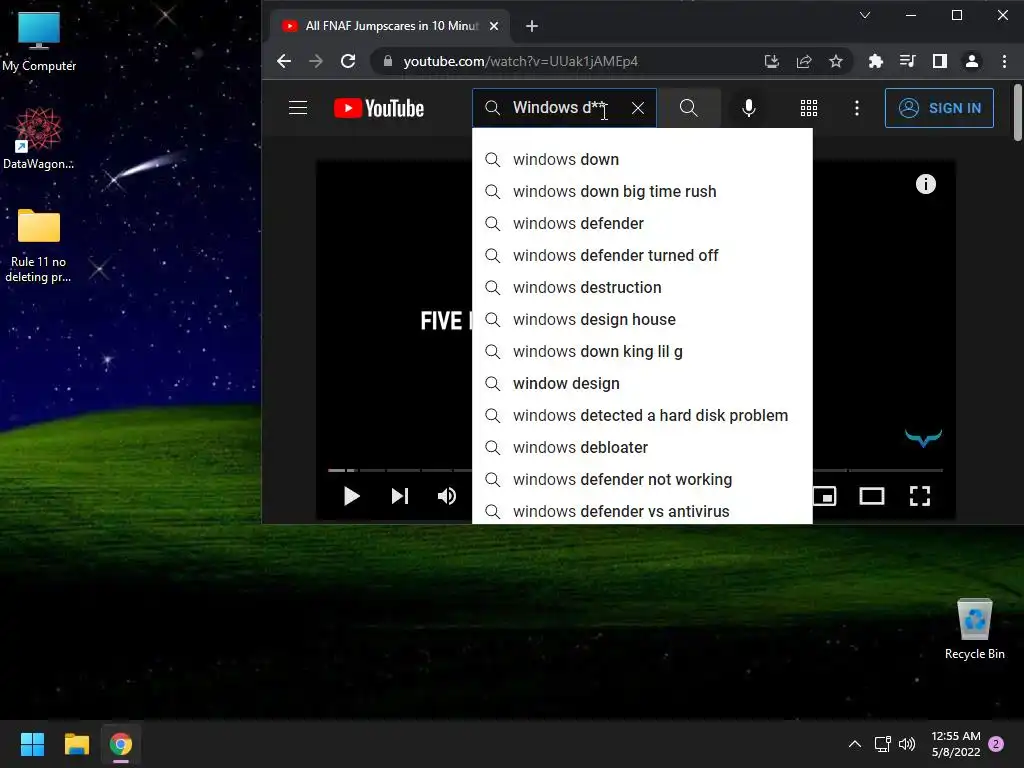Open Chrome media controls icon
1024x768 pixels.
click(908, 61)
